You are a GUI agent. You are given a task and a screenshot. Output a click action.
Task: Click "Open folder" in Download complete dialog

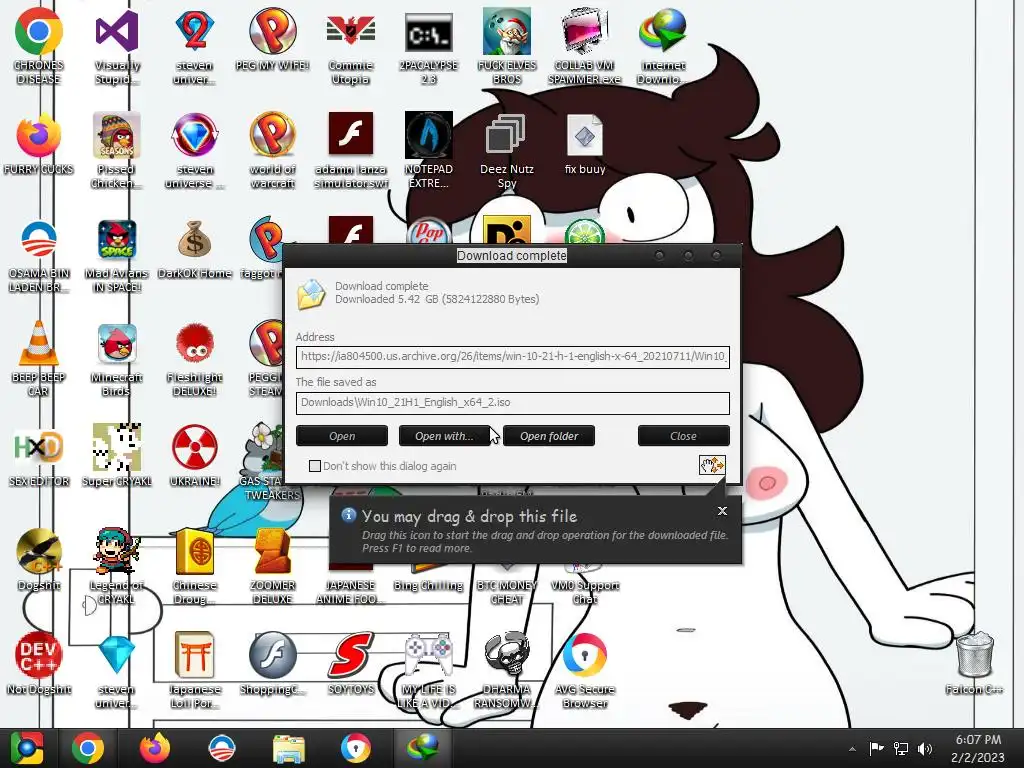tap(549, 436)
